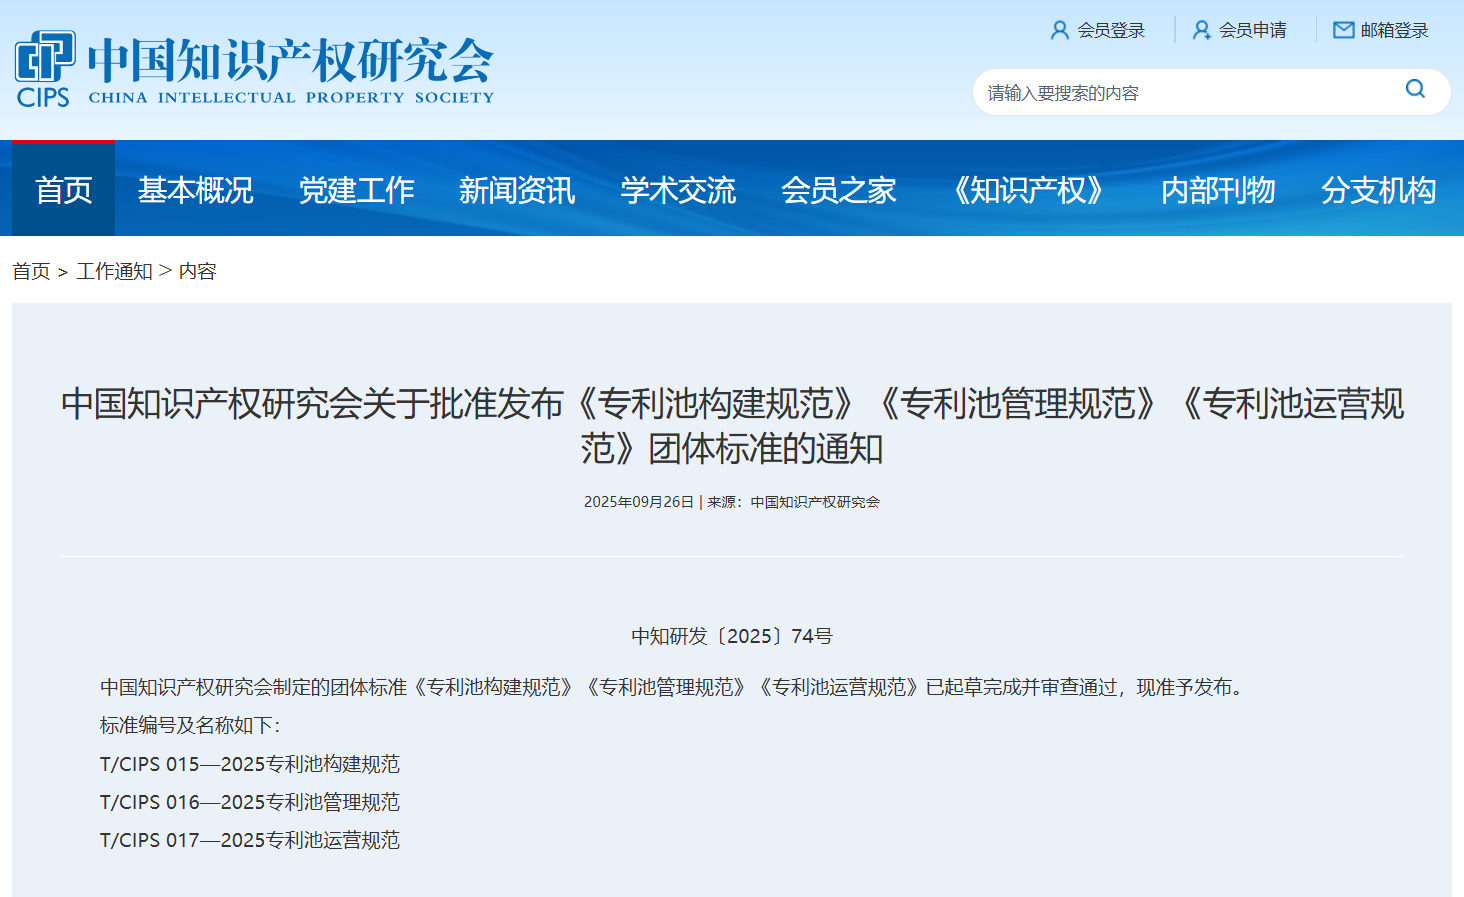
Task: Open the 学术交流 menu item
Action: pyautogui.click(x=678, y=190)
